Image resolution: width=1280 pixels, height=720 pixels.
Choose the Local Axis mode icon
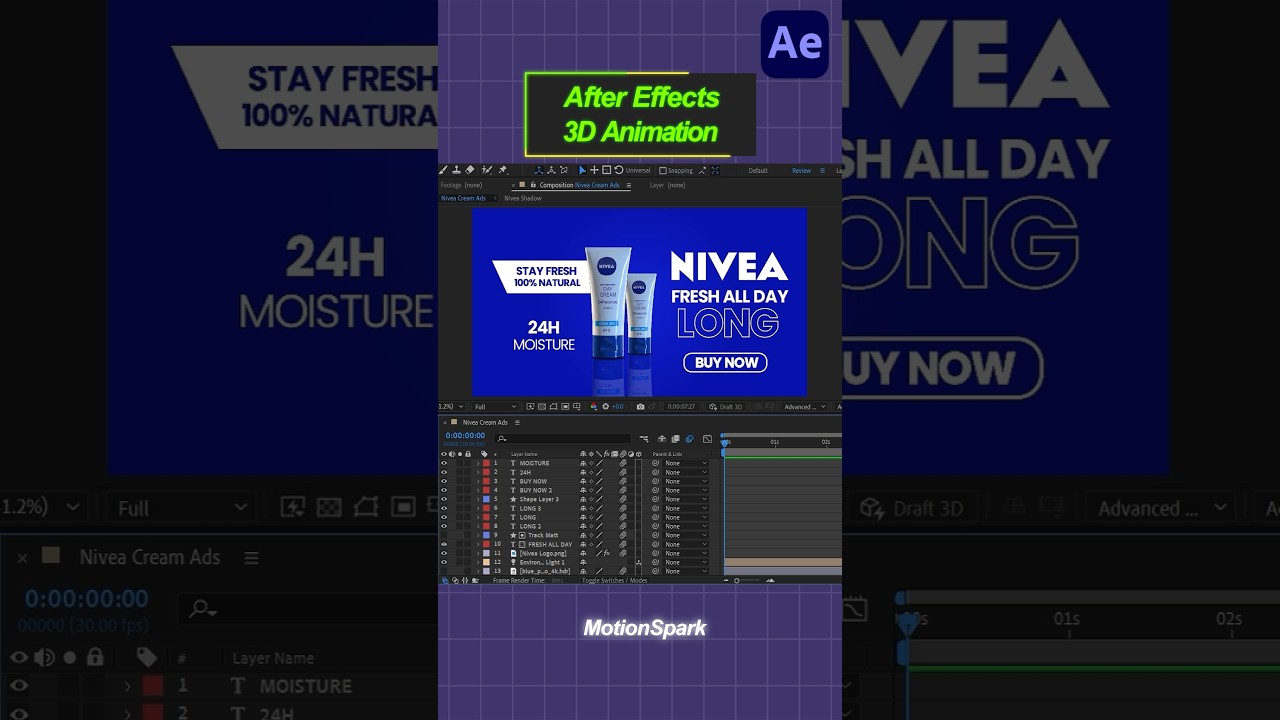pos(539,170)
